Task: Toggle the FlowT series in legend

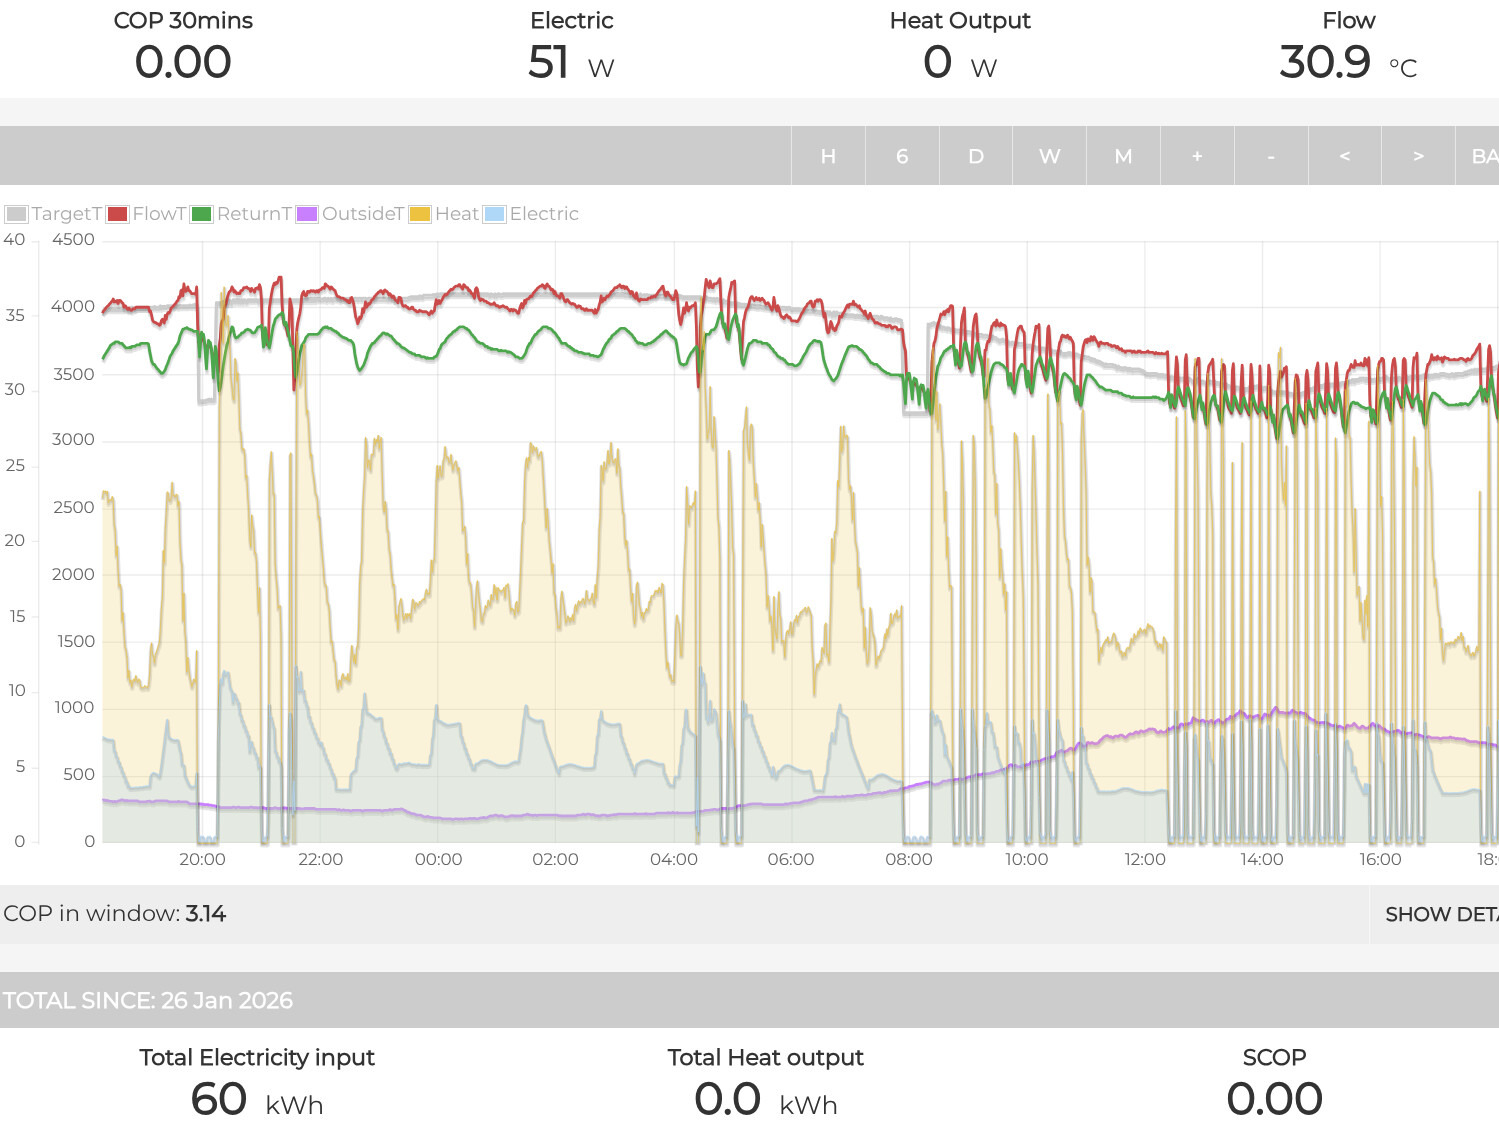Action: click(159, 214)
